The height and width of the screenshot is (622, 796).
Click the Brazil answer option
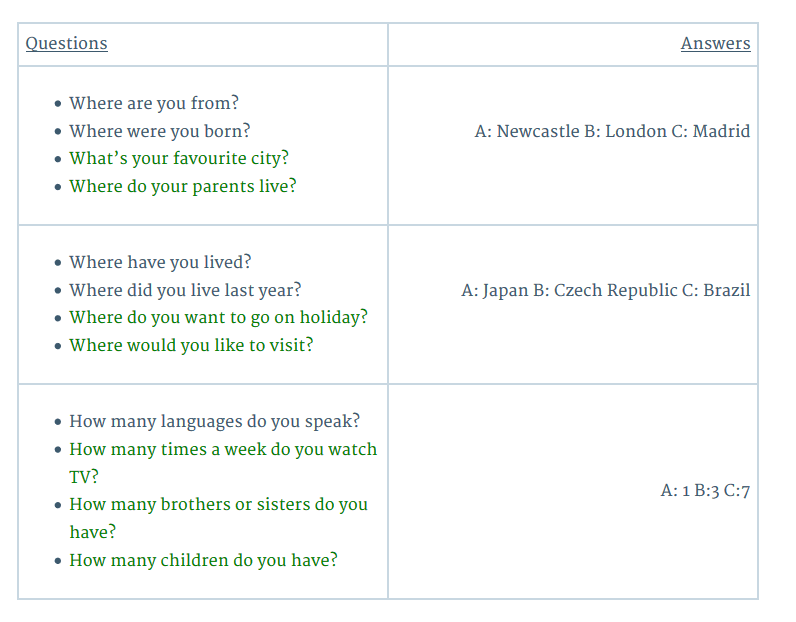click(726, 290)
